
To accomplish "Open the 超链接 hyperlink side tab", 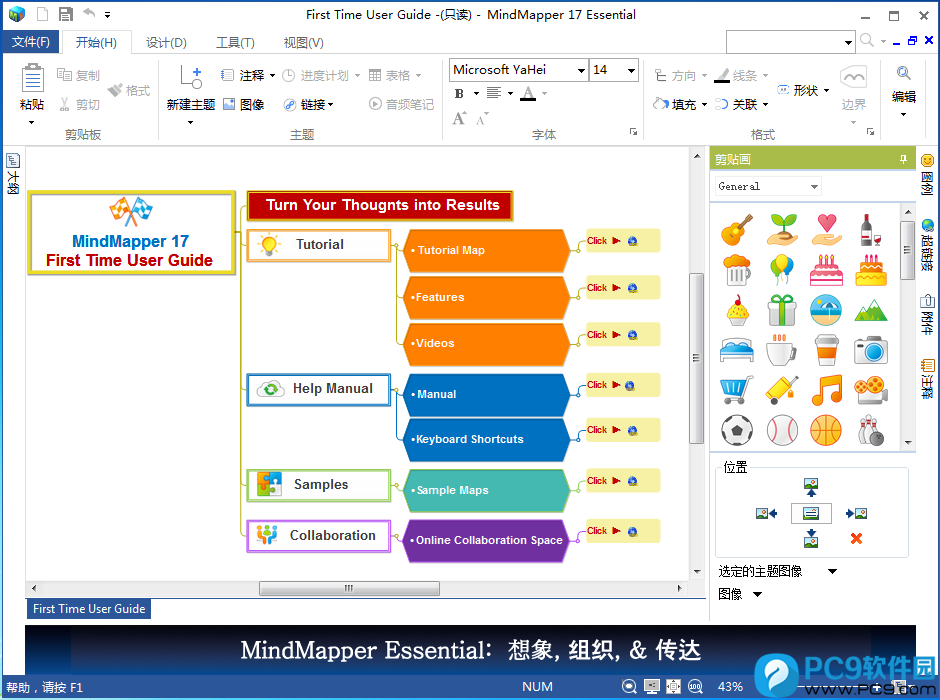I will click(927, 245).
